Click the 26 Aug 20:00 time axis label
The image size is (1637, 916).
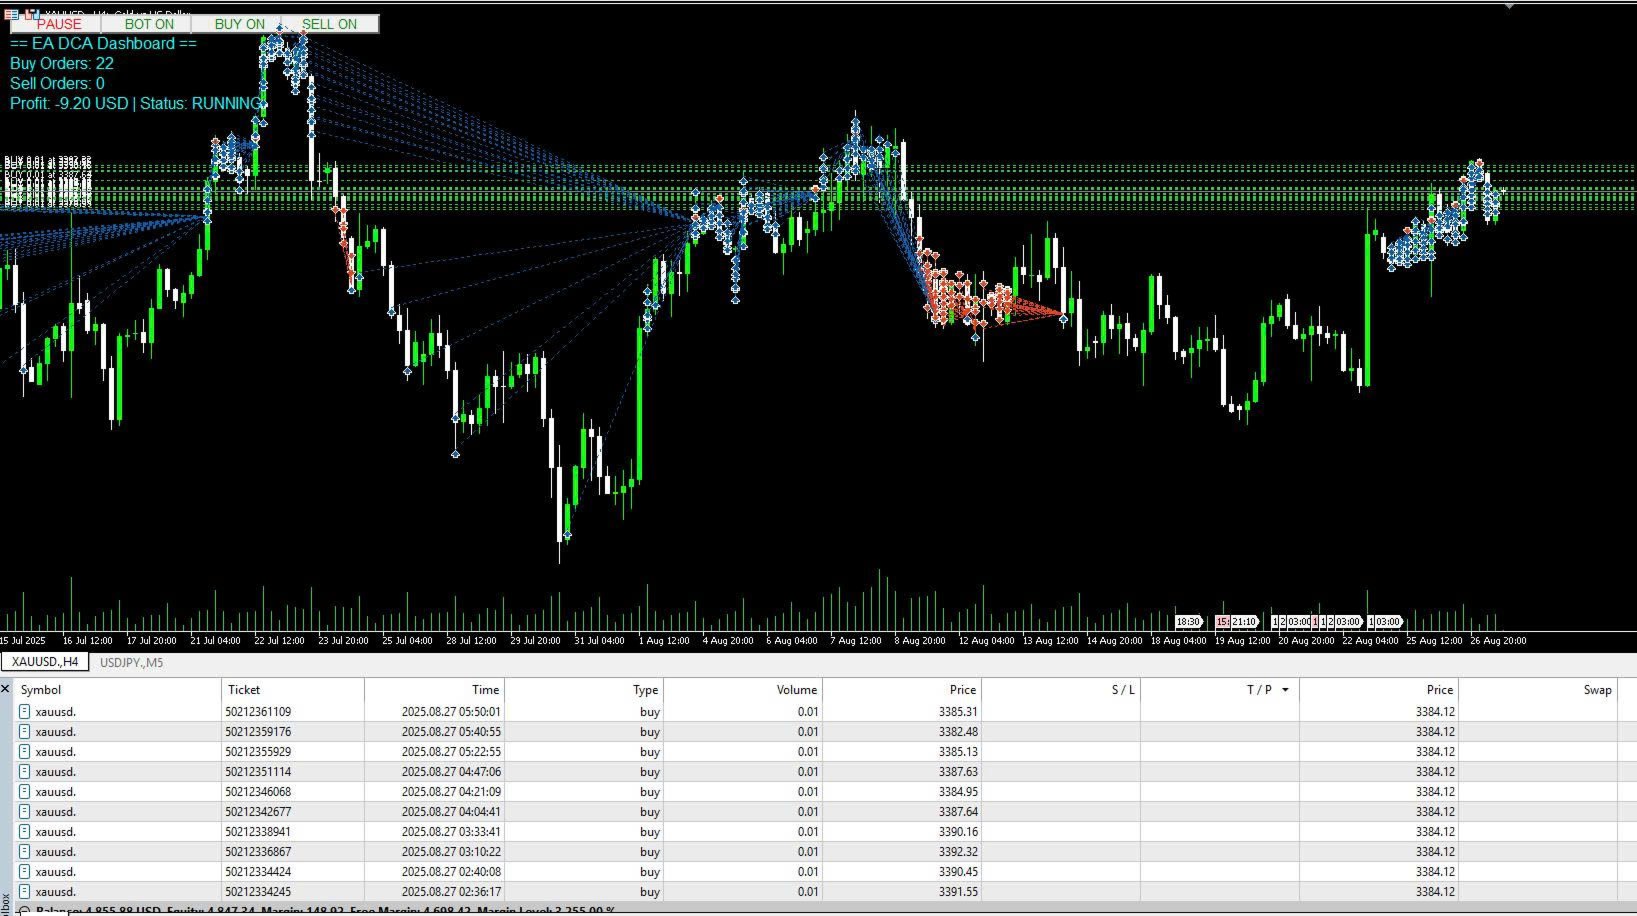point(1499,640)
